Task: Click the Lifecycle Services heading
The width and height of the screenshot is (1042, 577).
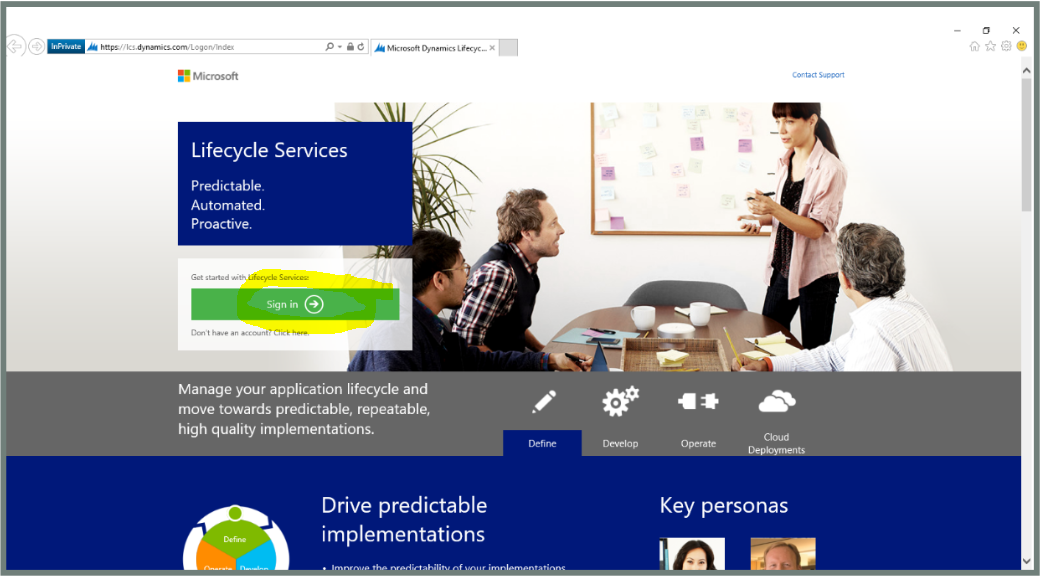Action: pos(269,150)
